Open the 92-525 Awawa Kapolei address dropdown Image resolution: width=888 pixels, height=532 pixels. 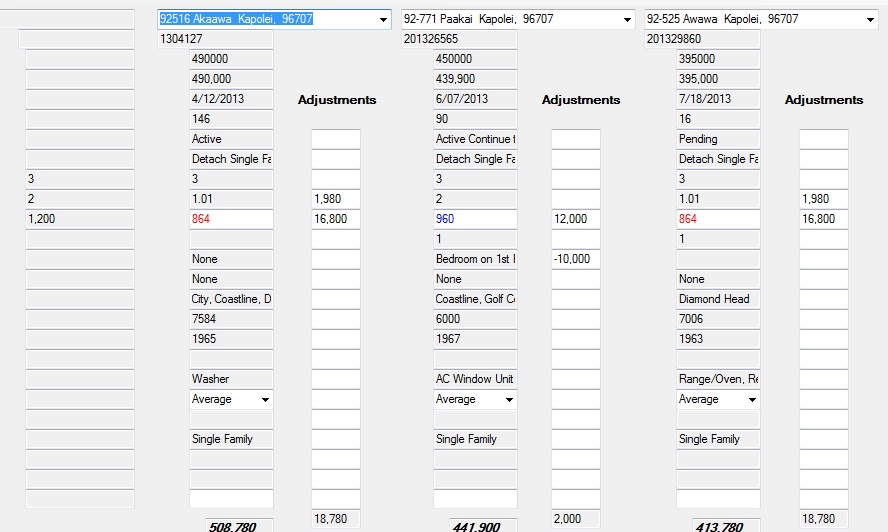[x=870, y=19]
